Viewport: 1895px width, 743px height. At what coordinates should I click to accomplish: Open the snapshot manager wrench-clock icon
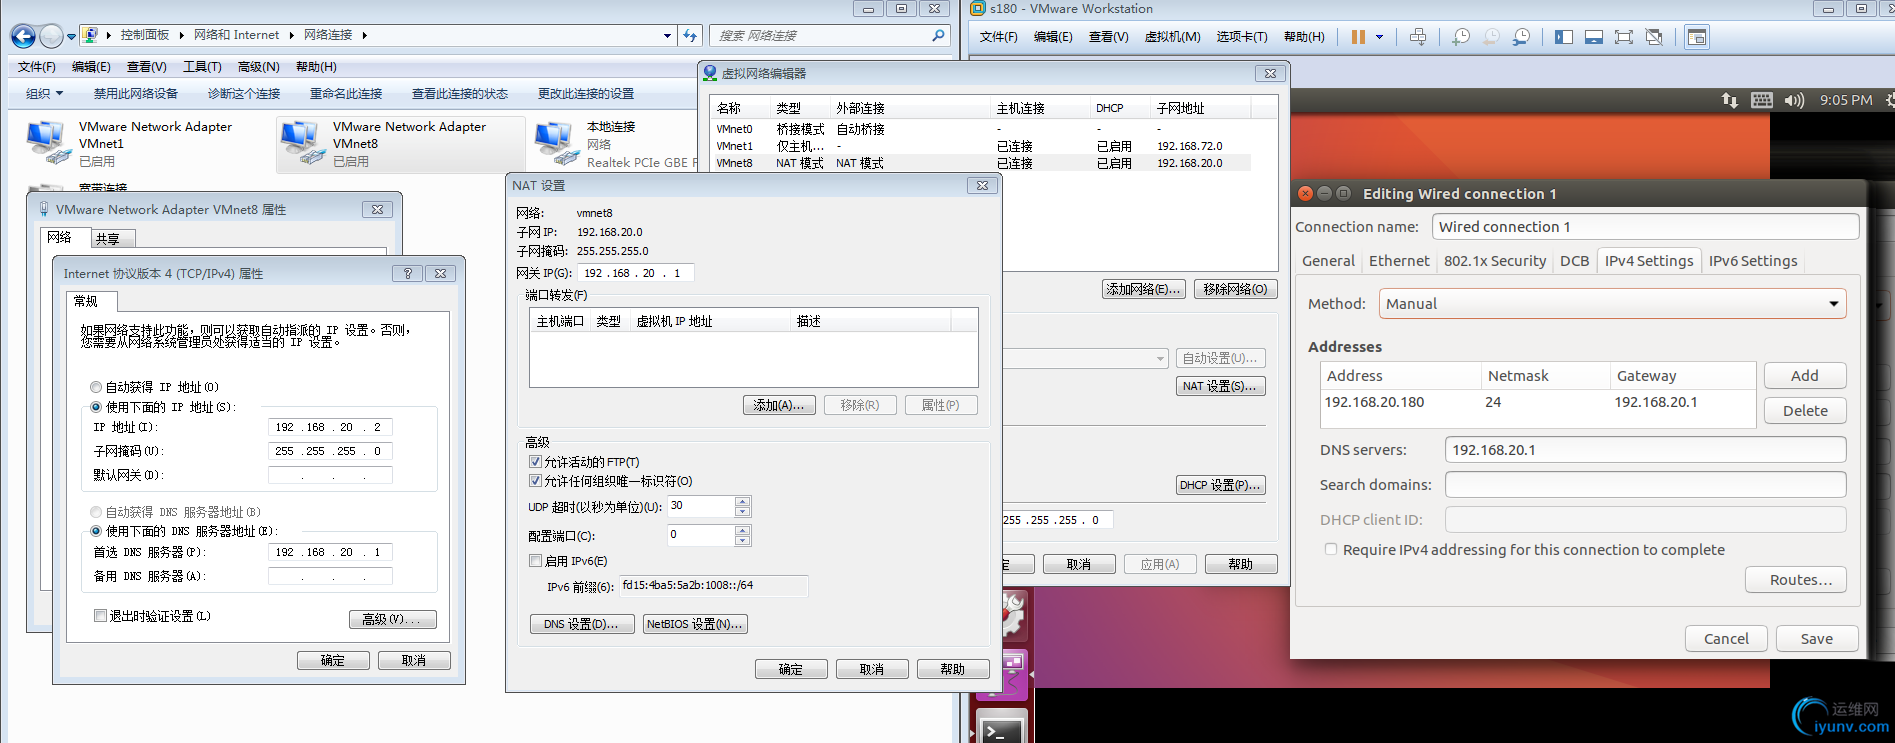1521,37
